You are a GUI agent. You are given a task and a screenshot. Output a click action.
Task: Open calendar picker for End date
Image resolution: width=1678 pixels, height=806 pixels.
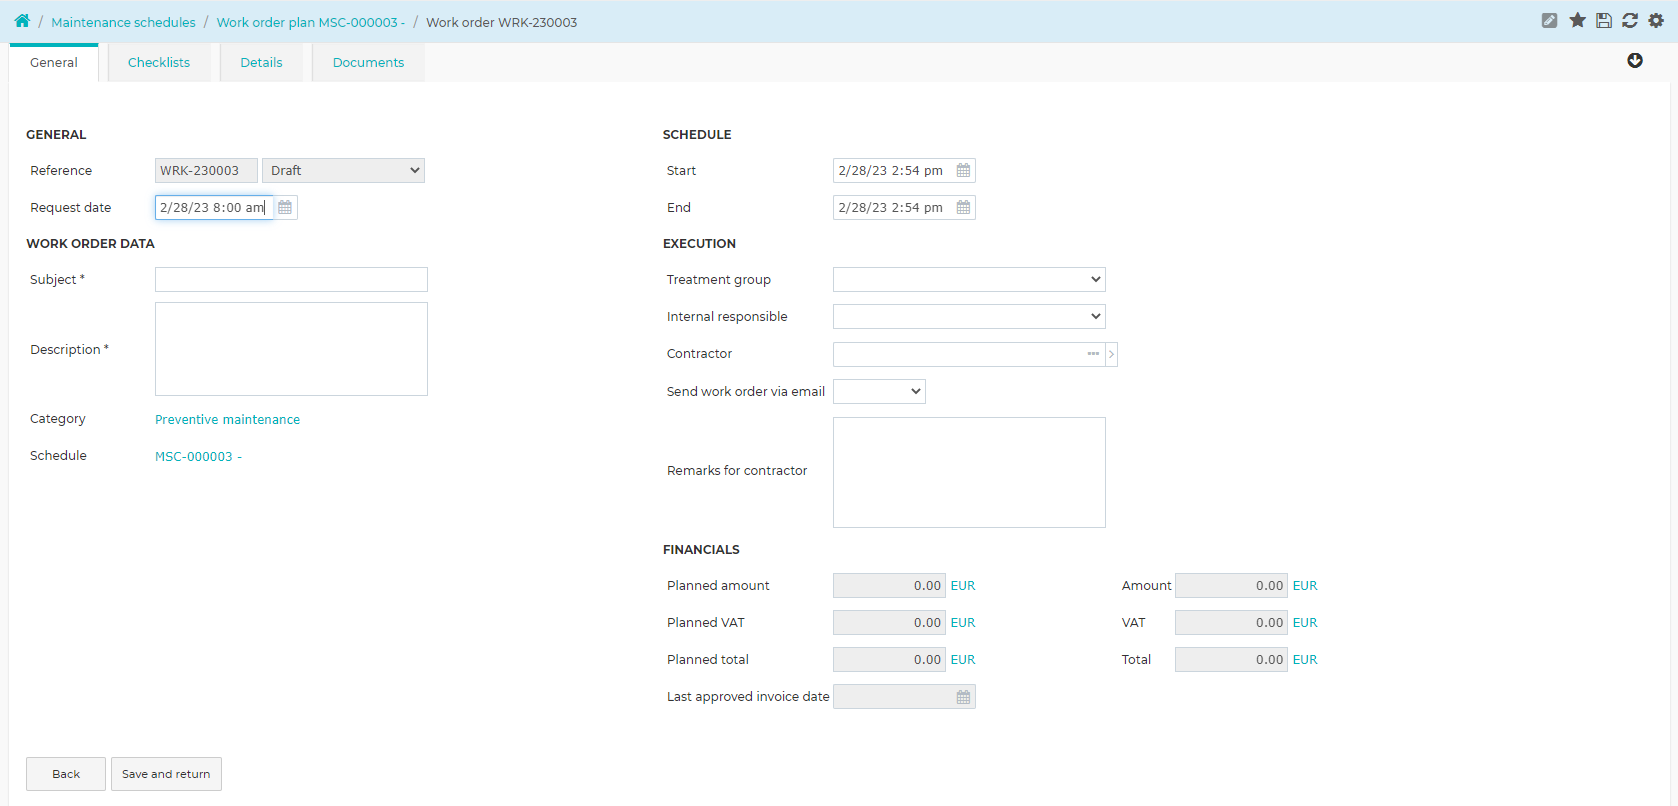[x=963, y=207]
